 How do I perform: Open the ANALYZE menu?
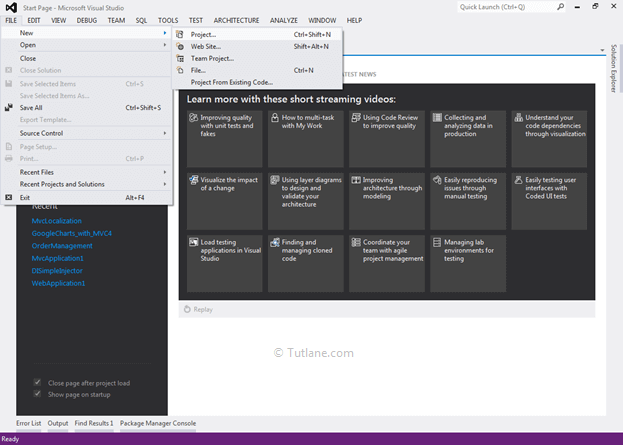pyautogui.click(x=284, y=20)
